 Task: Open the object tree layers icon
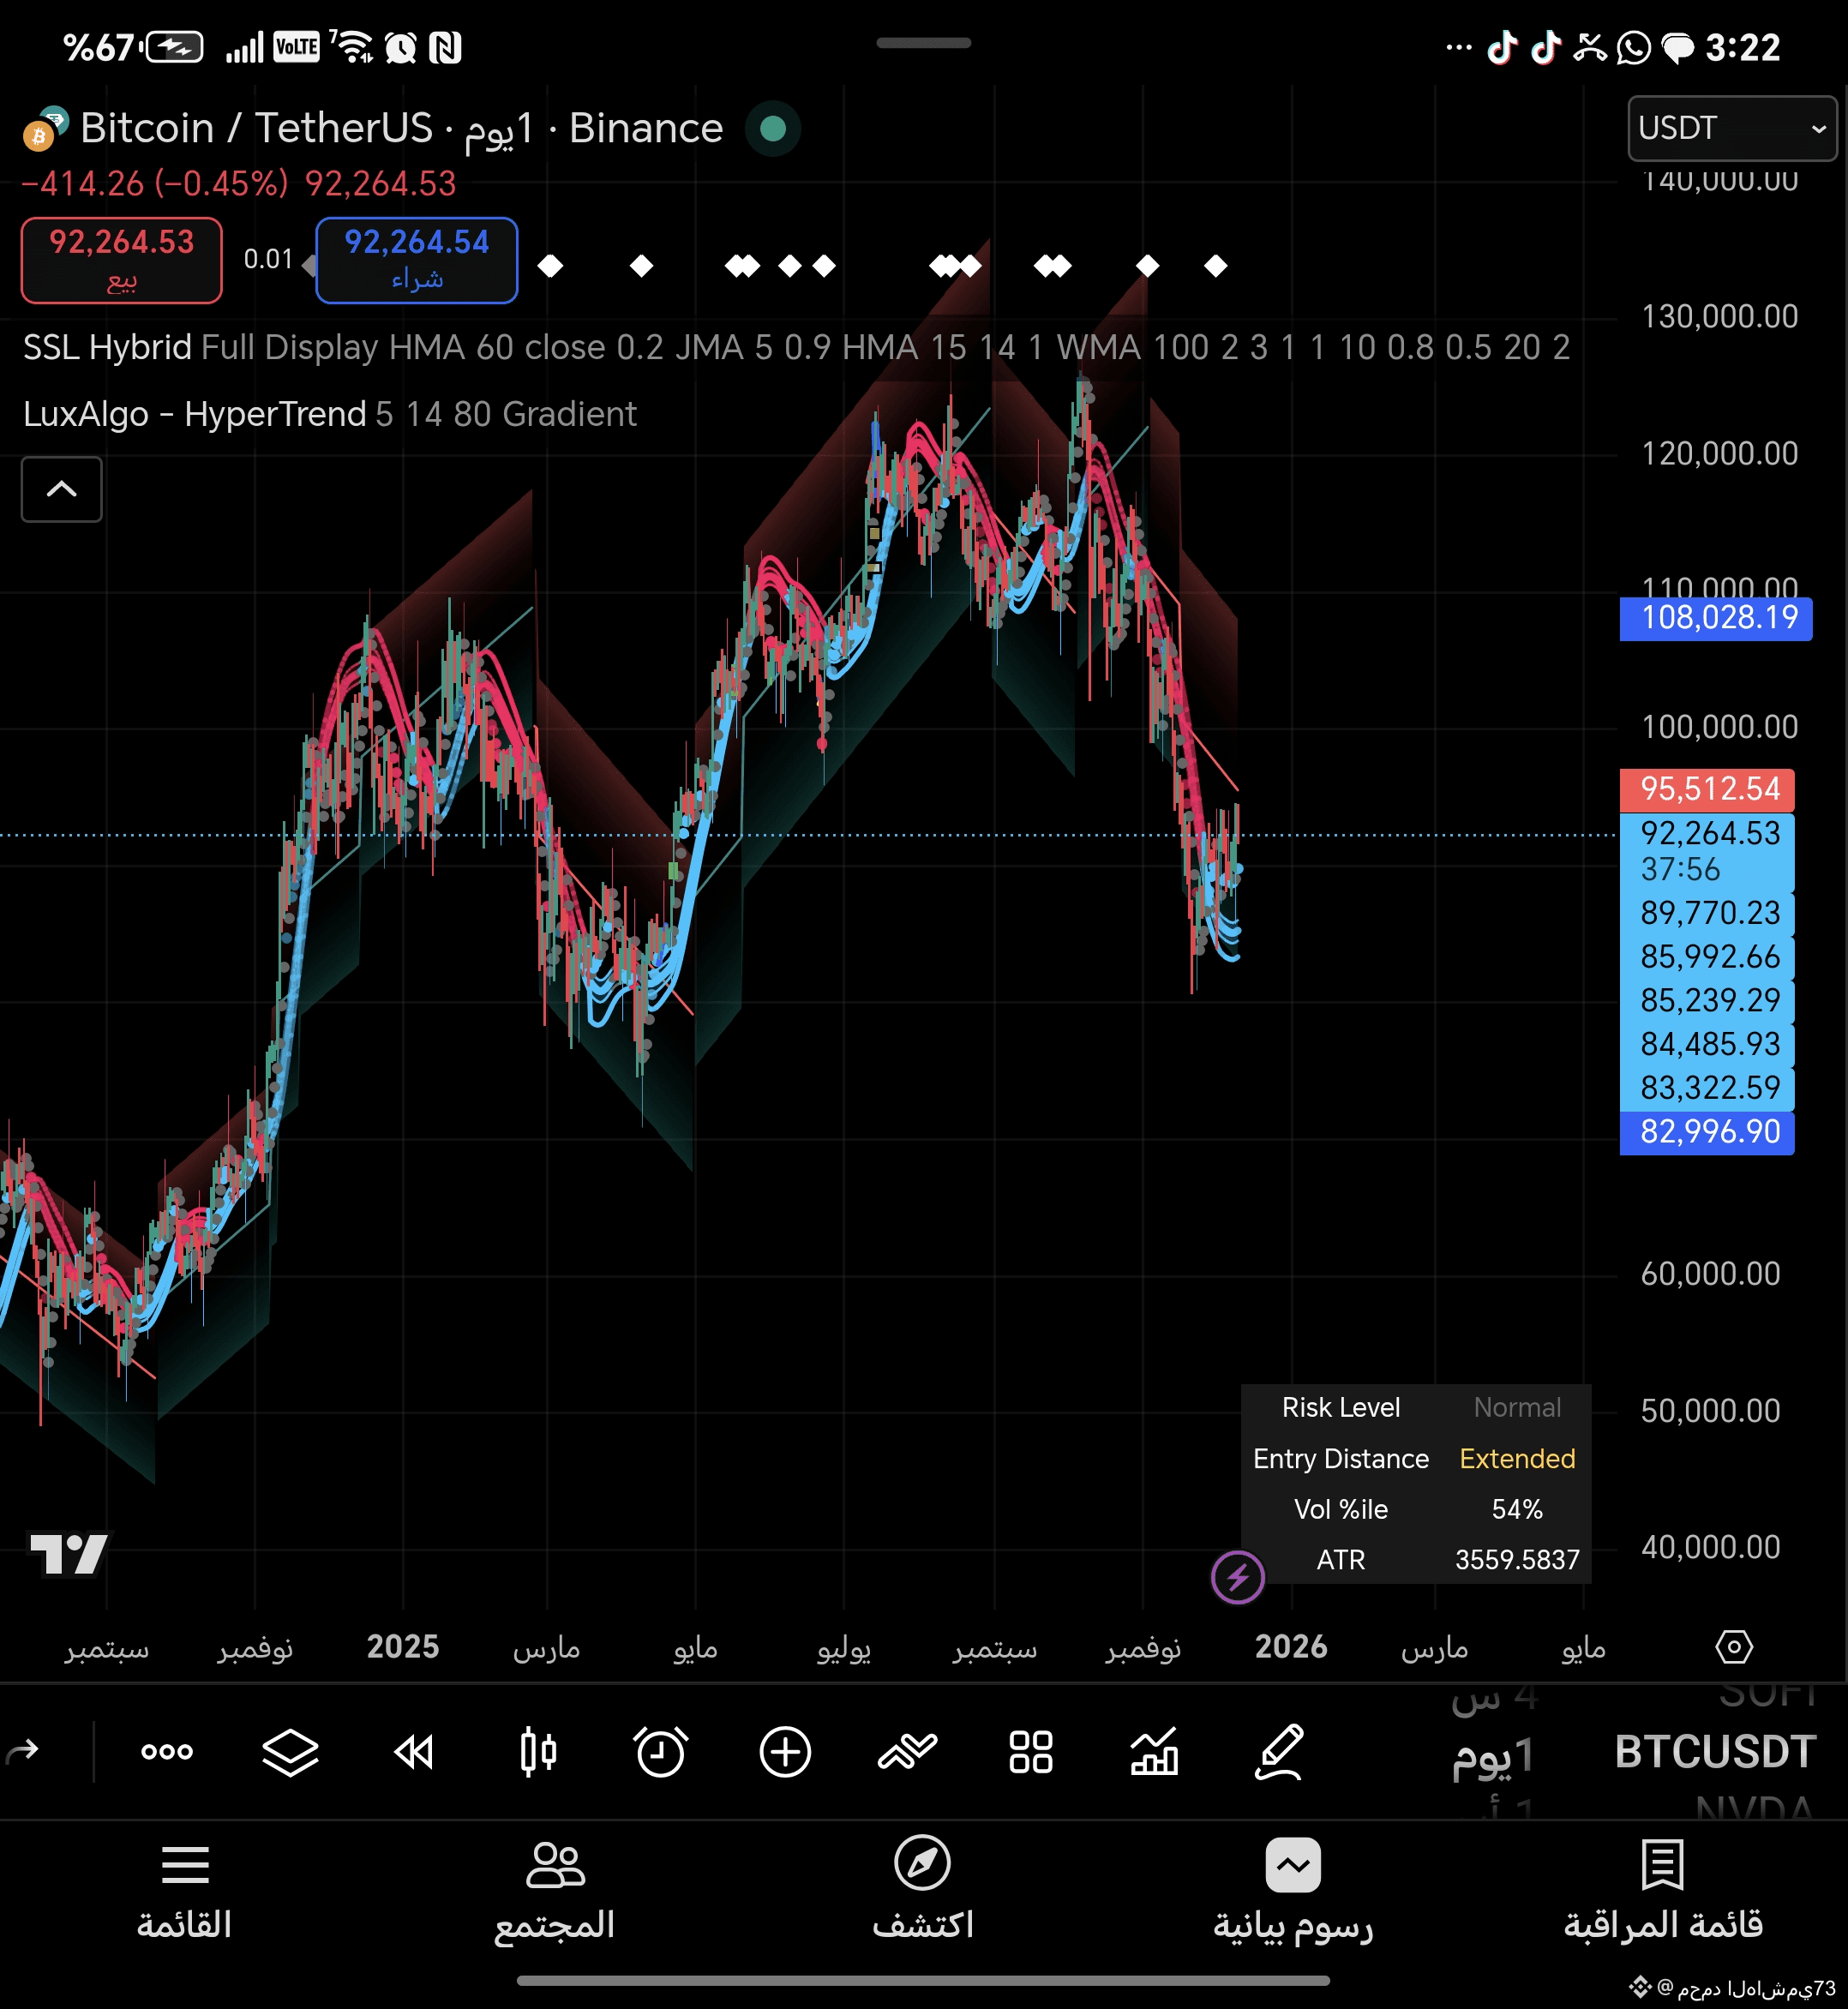click(x=290, y=1751)
